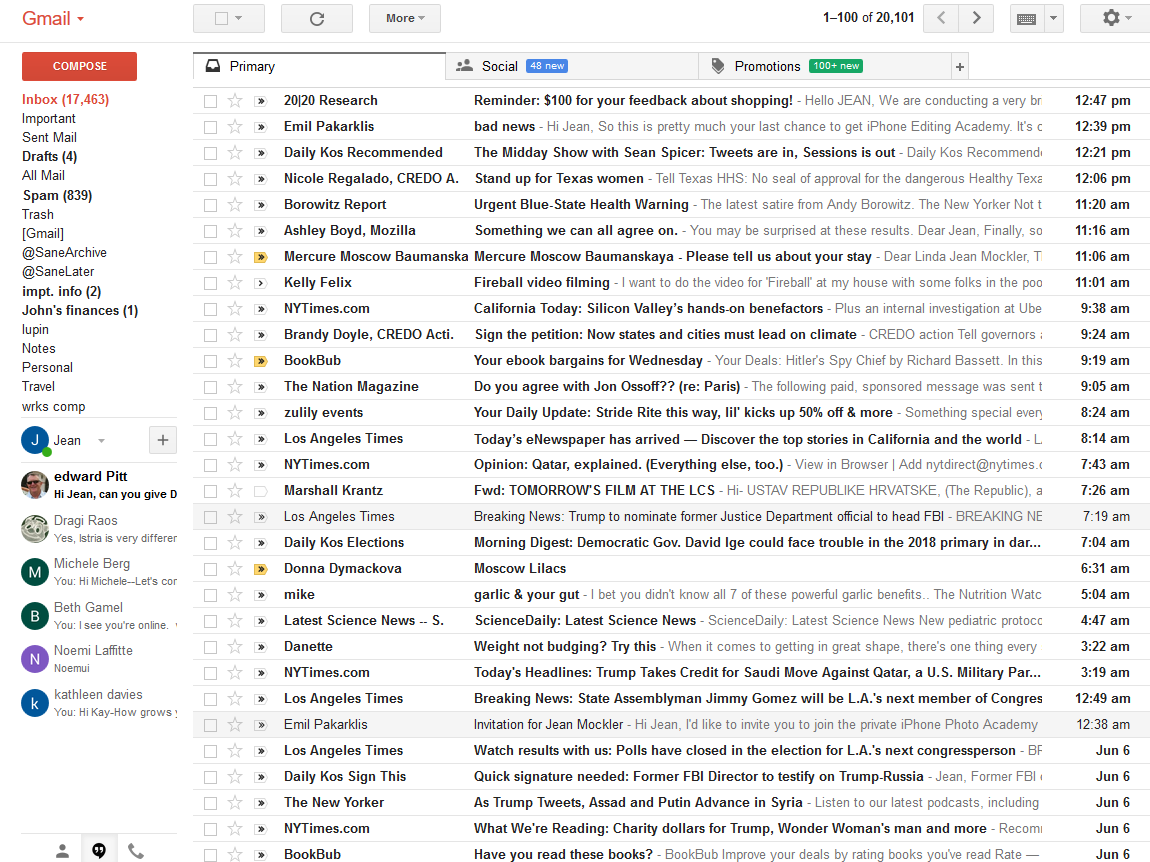
Task: Click Noemi Laffitte's avatar in chat list
Action: 34,659
